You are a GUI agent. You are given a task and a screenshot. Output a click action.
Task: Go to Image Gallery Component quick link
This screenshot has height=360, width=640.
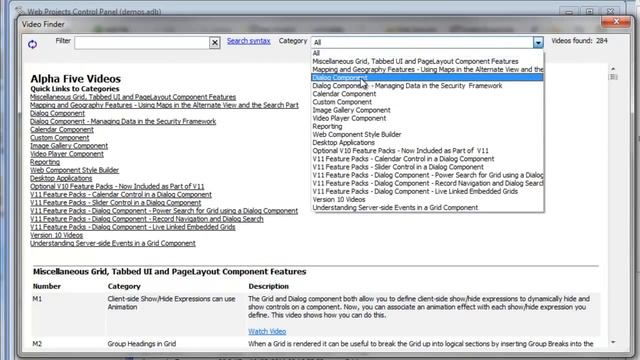(x=69, y=146)
